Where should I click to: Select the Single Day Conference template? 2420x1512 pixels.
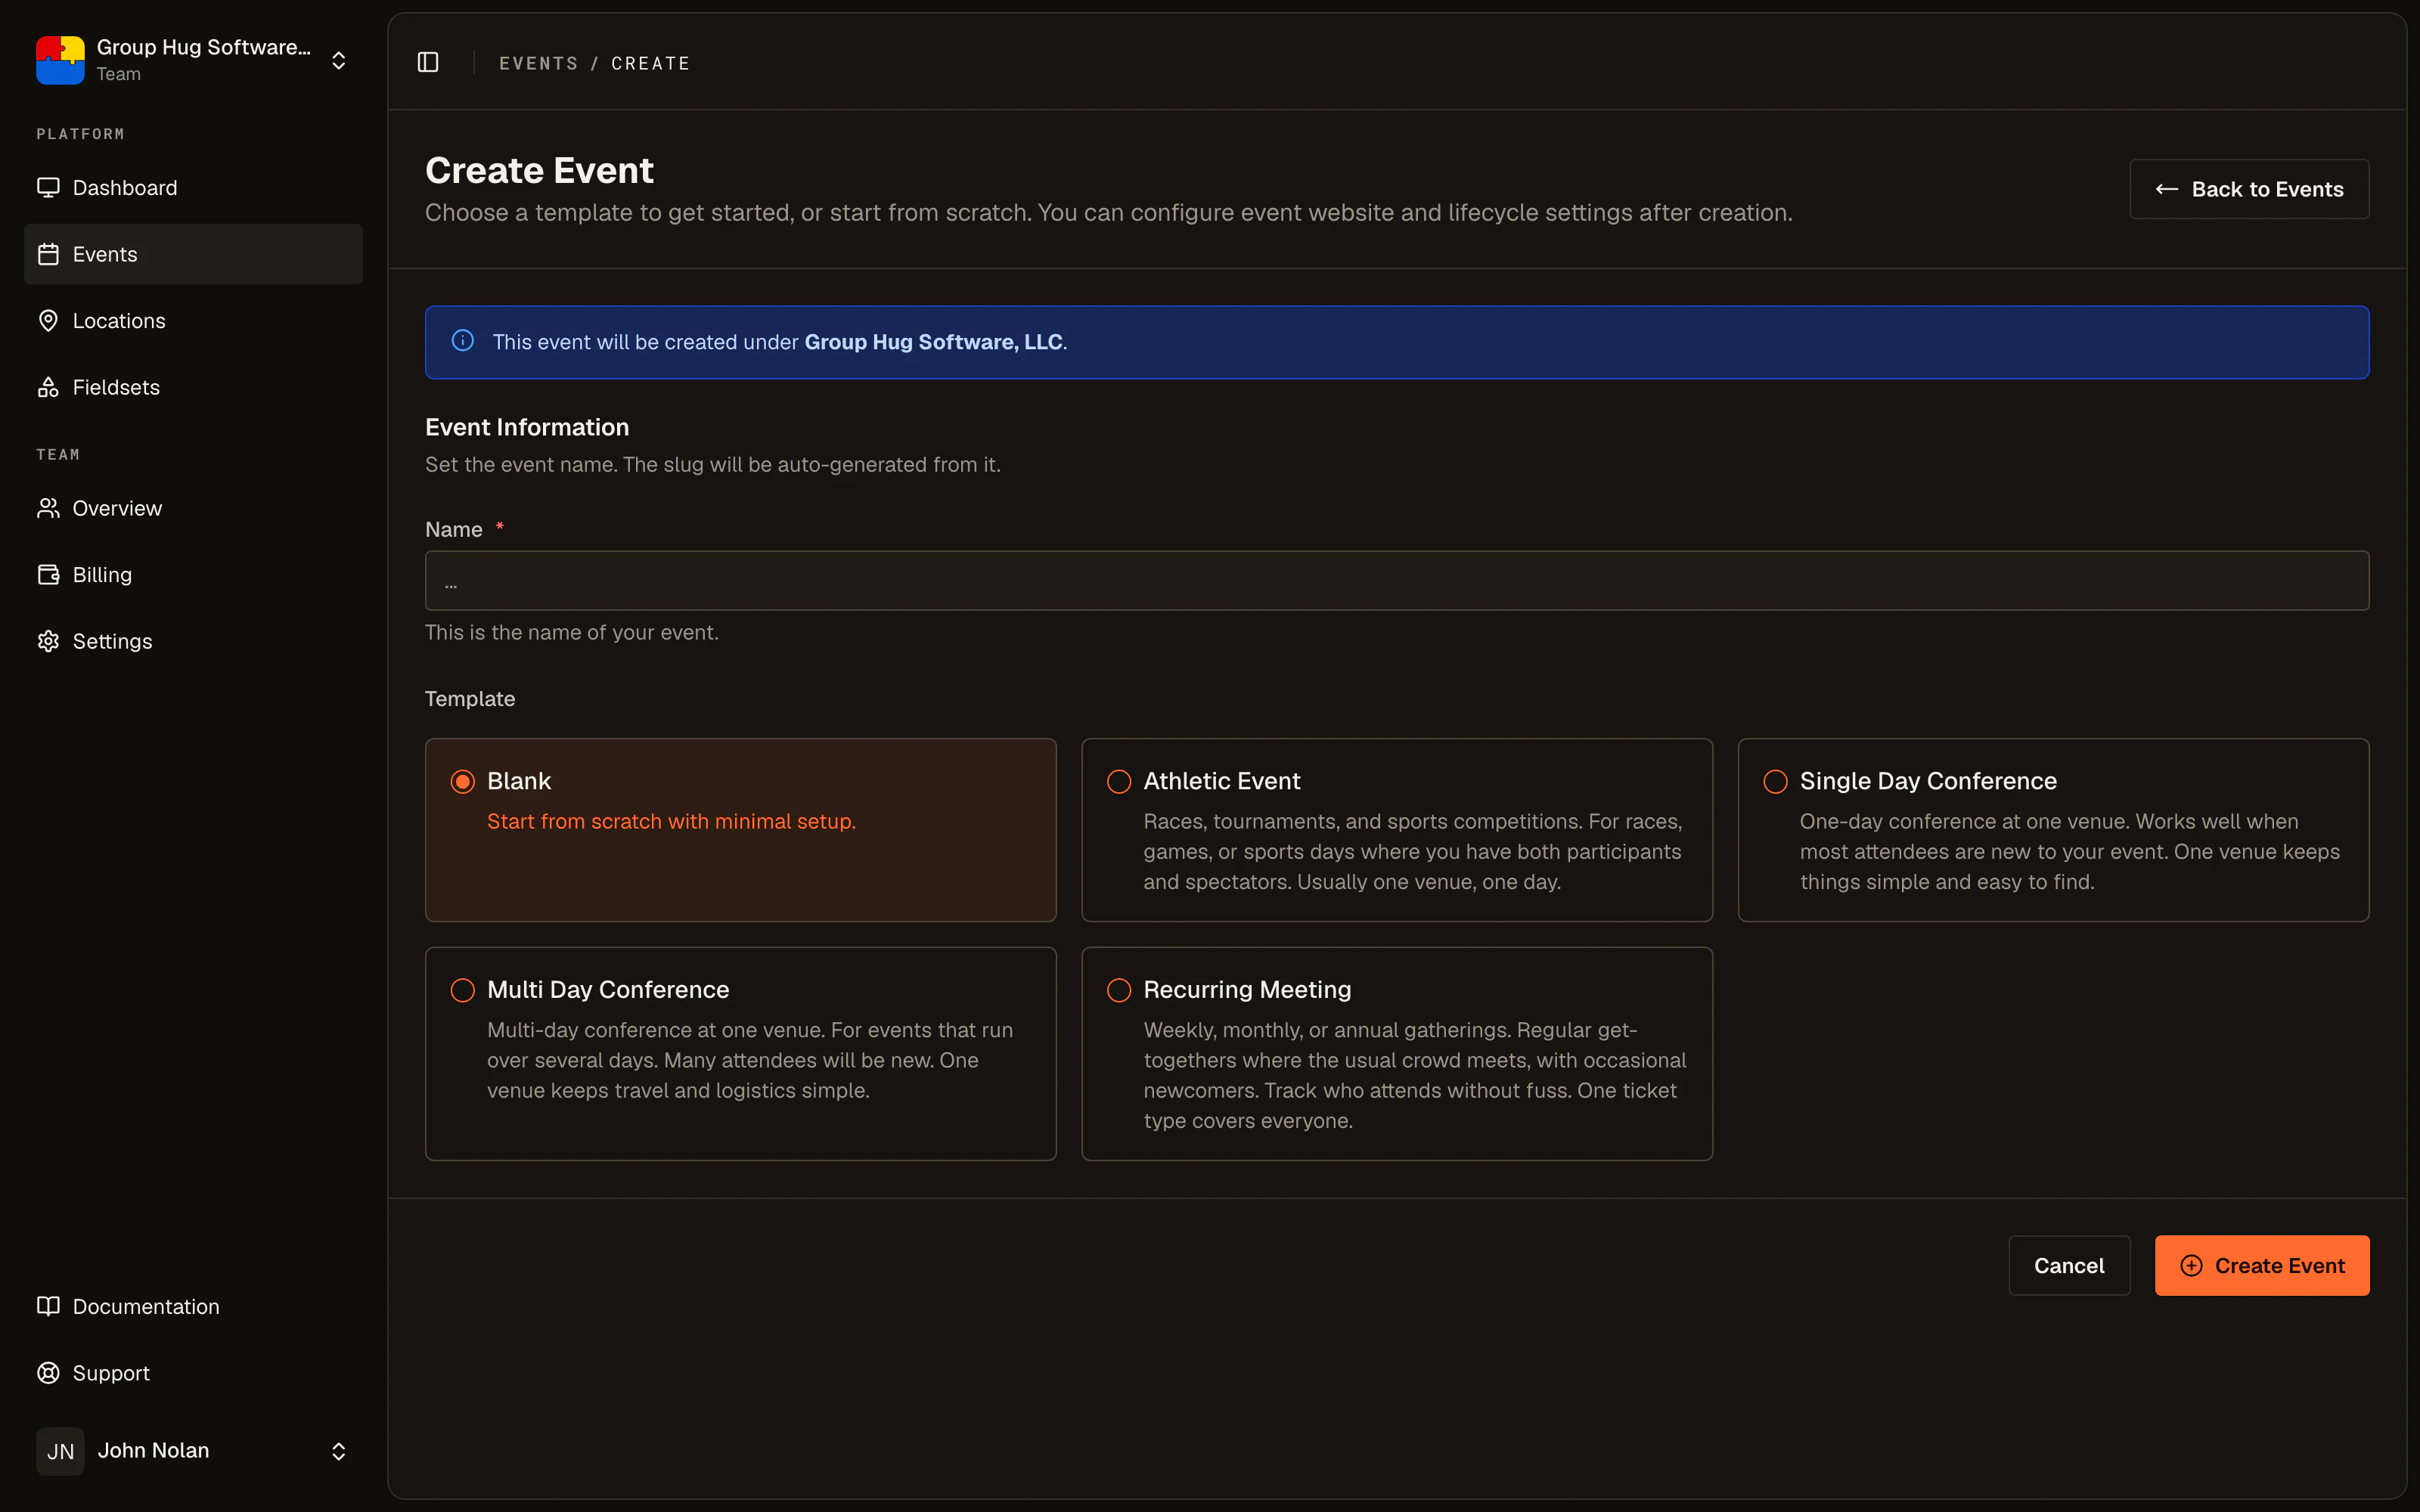click(2054, 830)
